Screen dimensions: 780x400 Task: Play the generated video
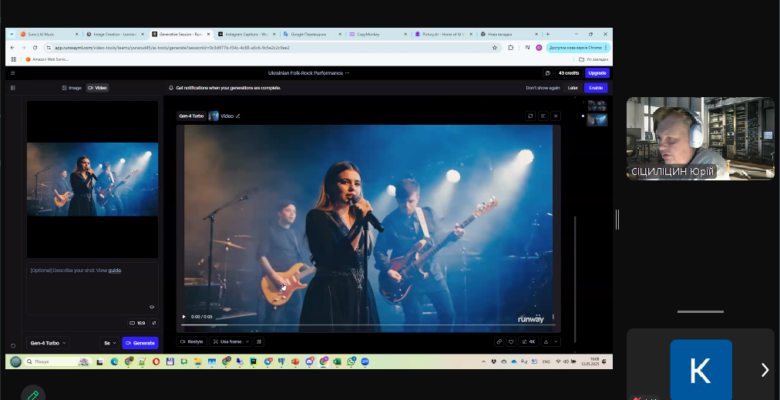184,316
